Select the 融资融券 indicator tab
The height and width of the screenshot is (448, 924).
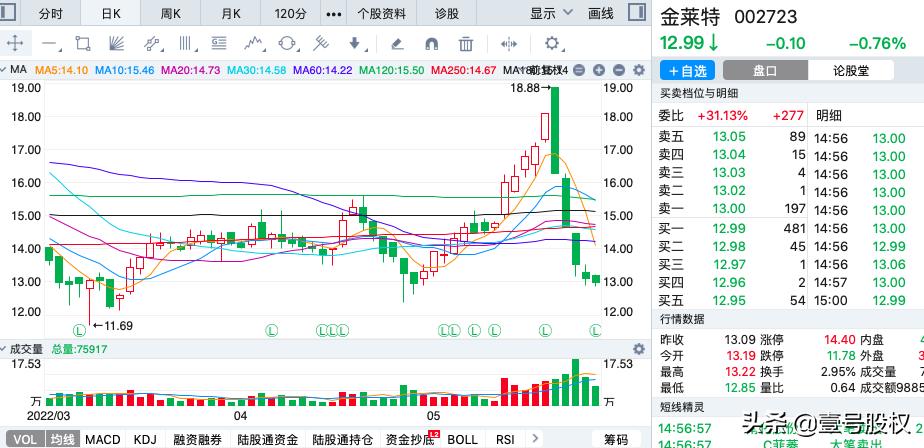point(197,439)
